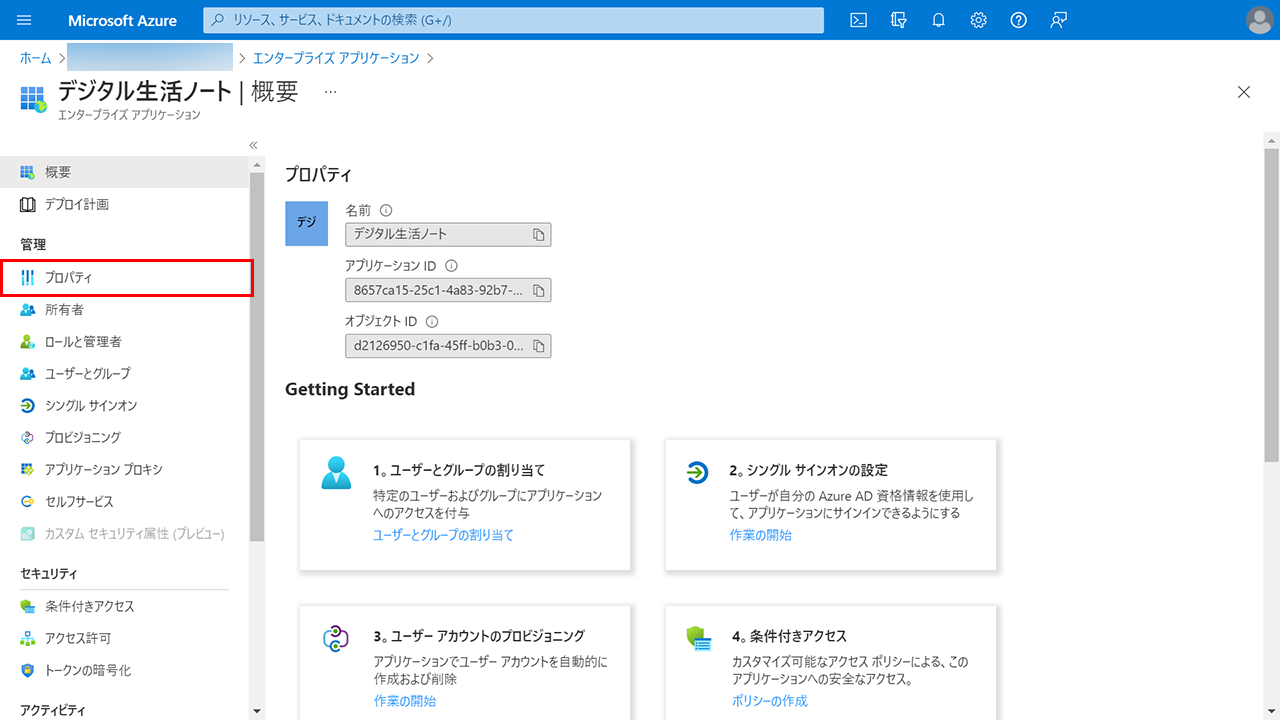
Task: Click the セキュリティ section label in sidebar
Action: pos(49,574)
